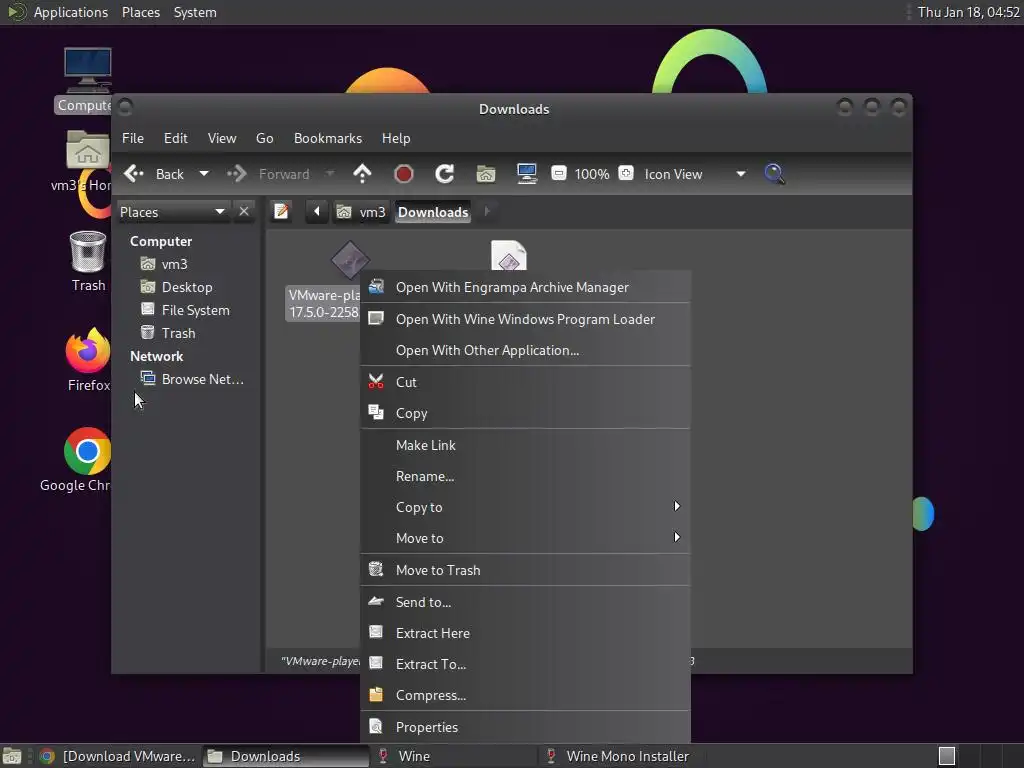Zoom in with the plus icon
The image size is (1024, 768).
click(x=626, y=173)
